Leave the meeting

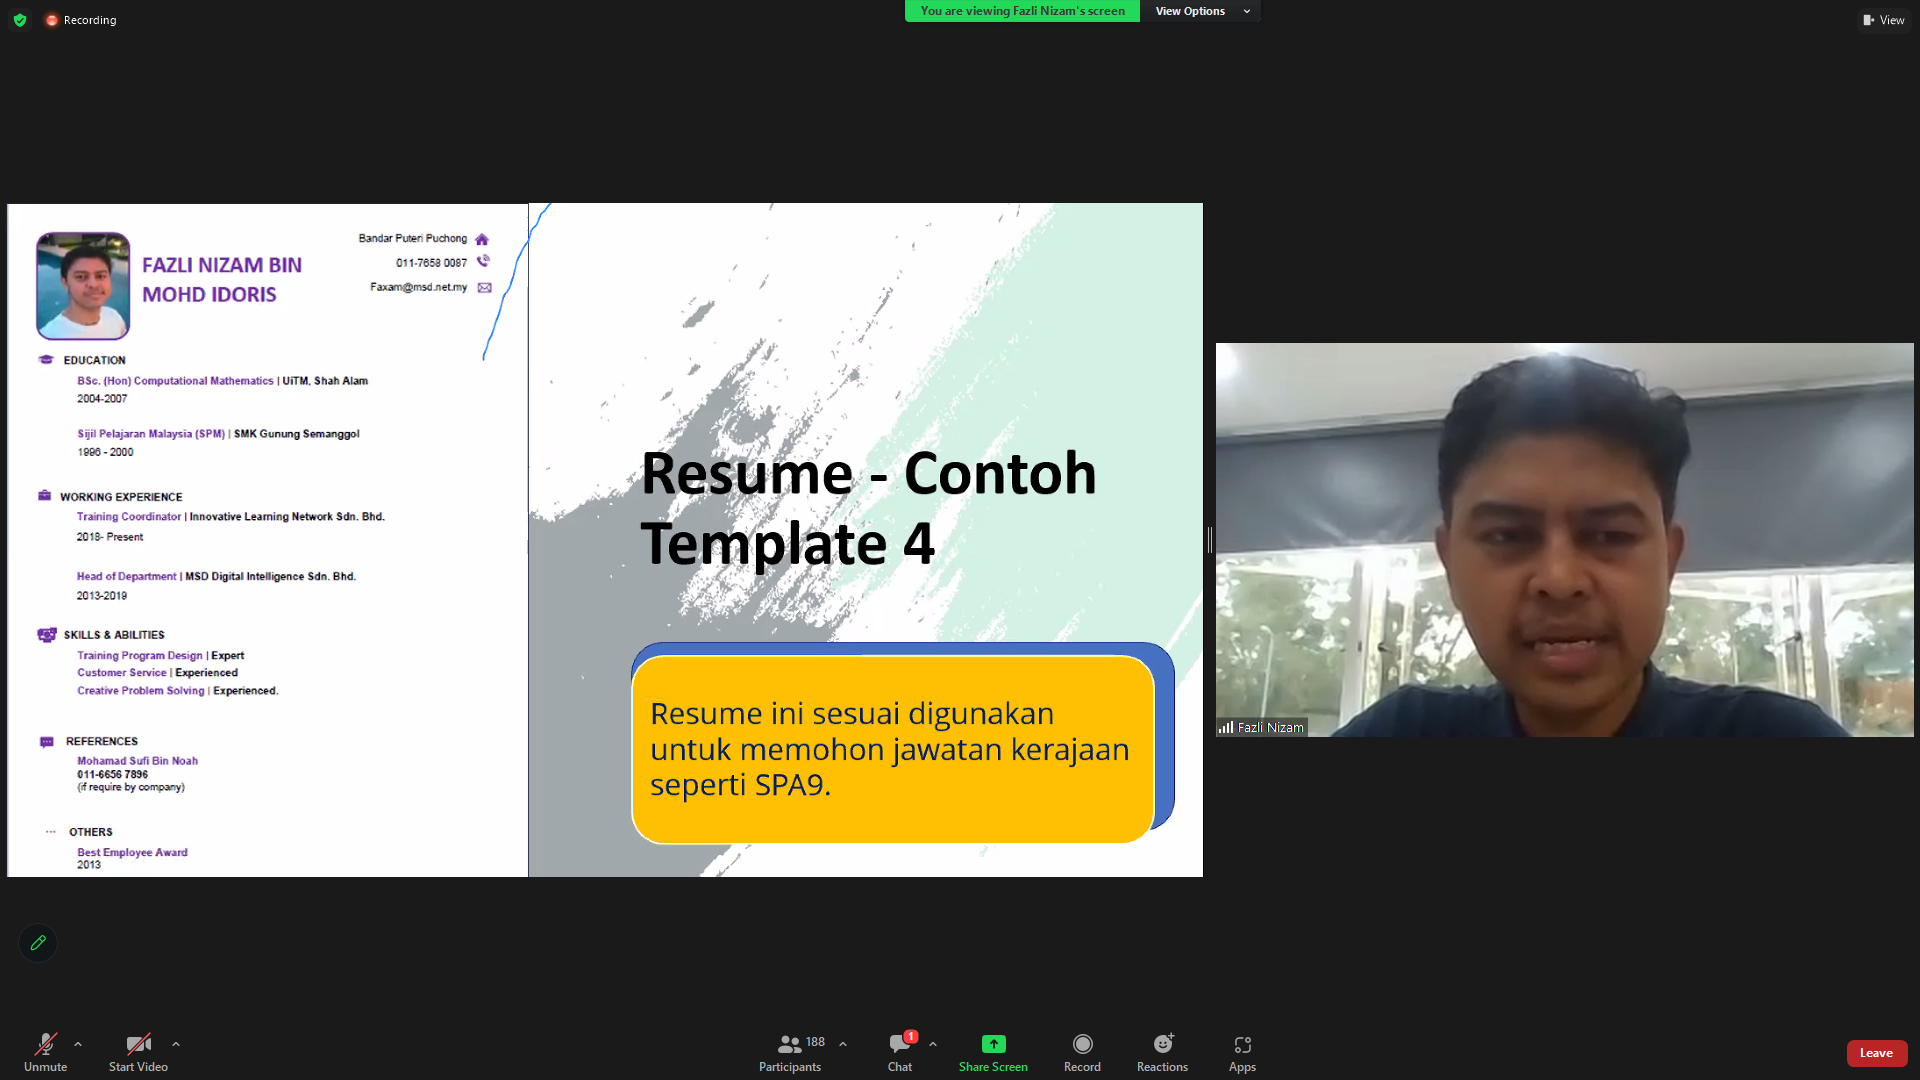point(1876,1053)
